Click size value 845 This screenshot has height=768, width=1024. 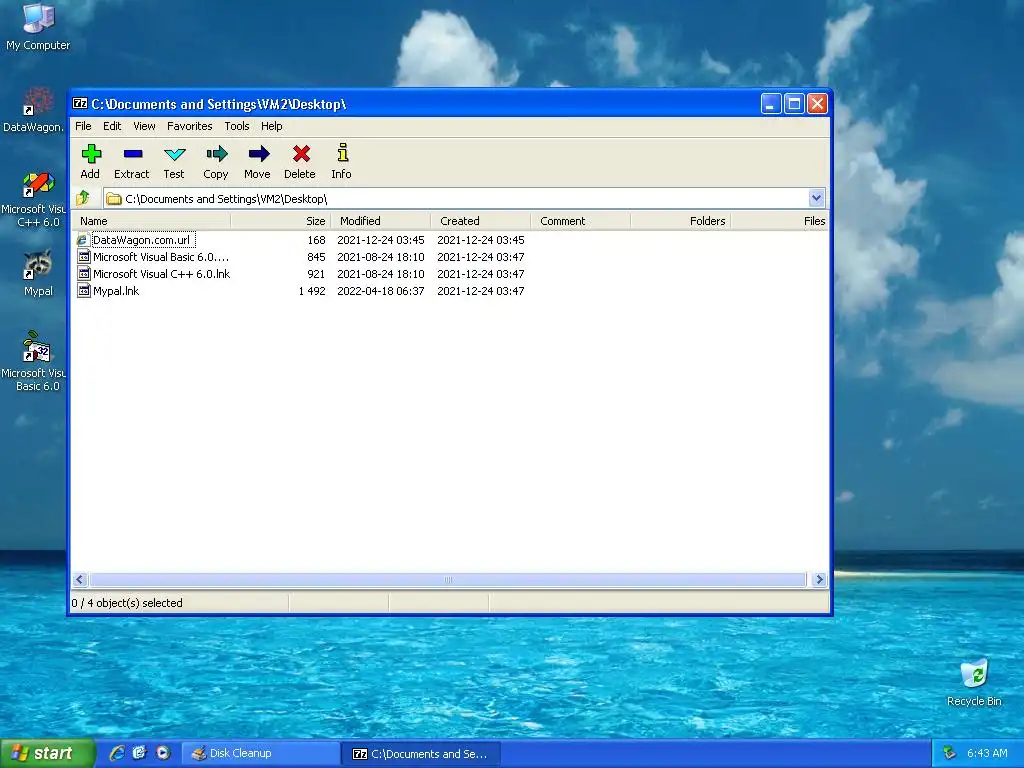(x=316, y=257)
